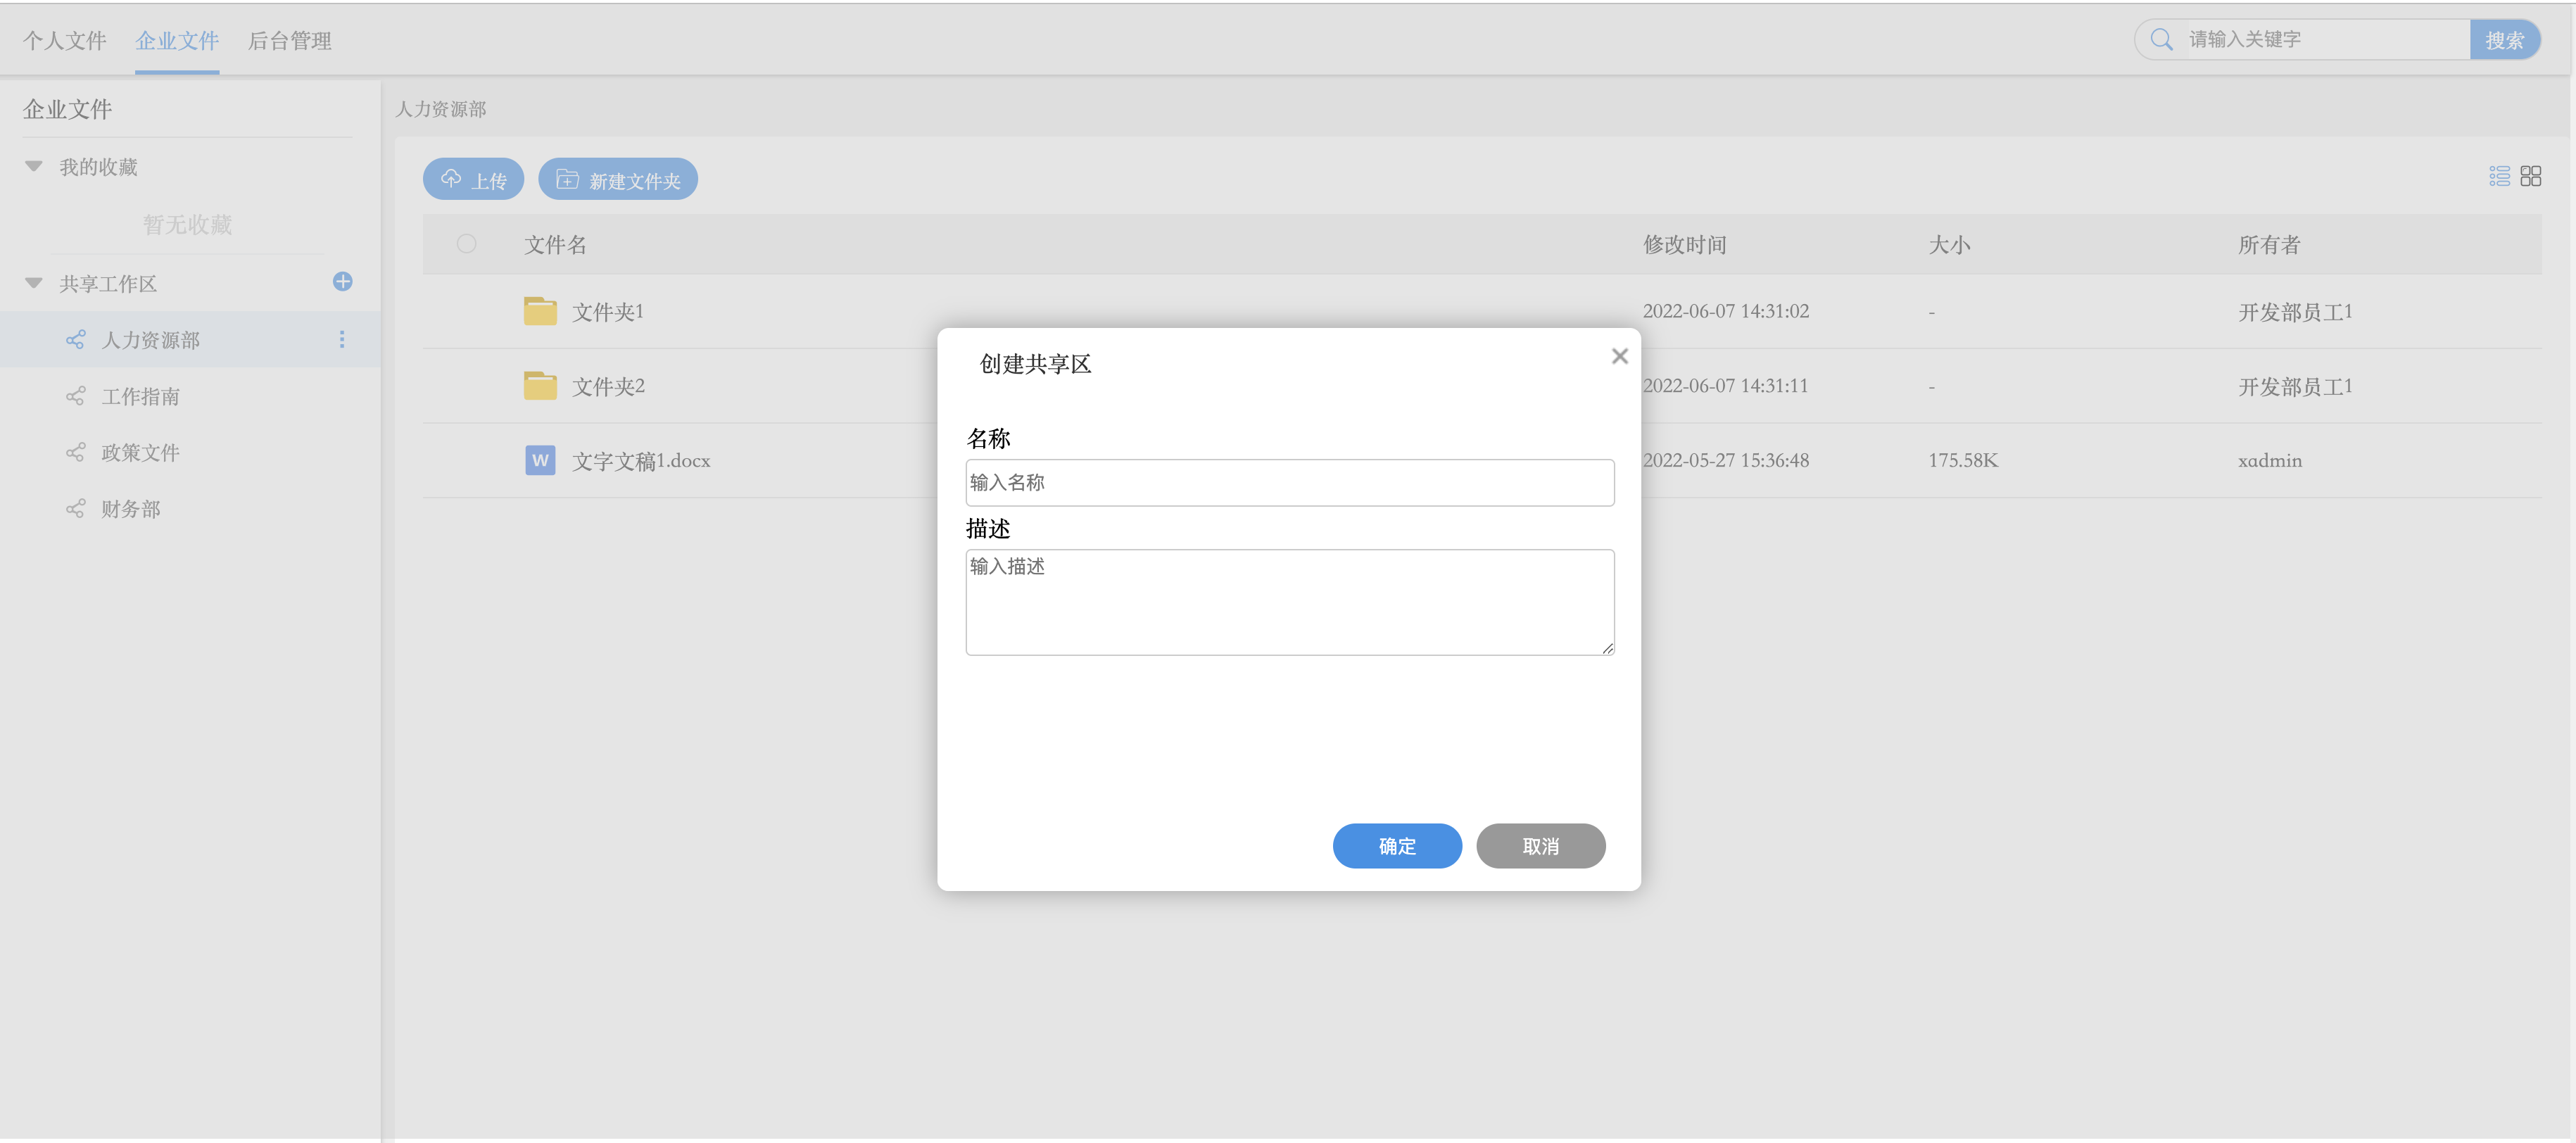Collapse the 共享工作区 tree

point(34,283)
